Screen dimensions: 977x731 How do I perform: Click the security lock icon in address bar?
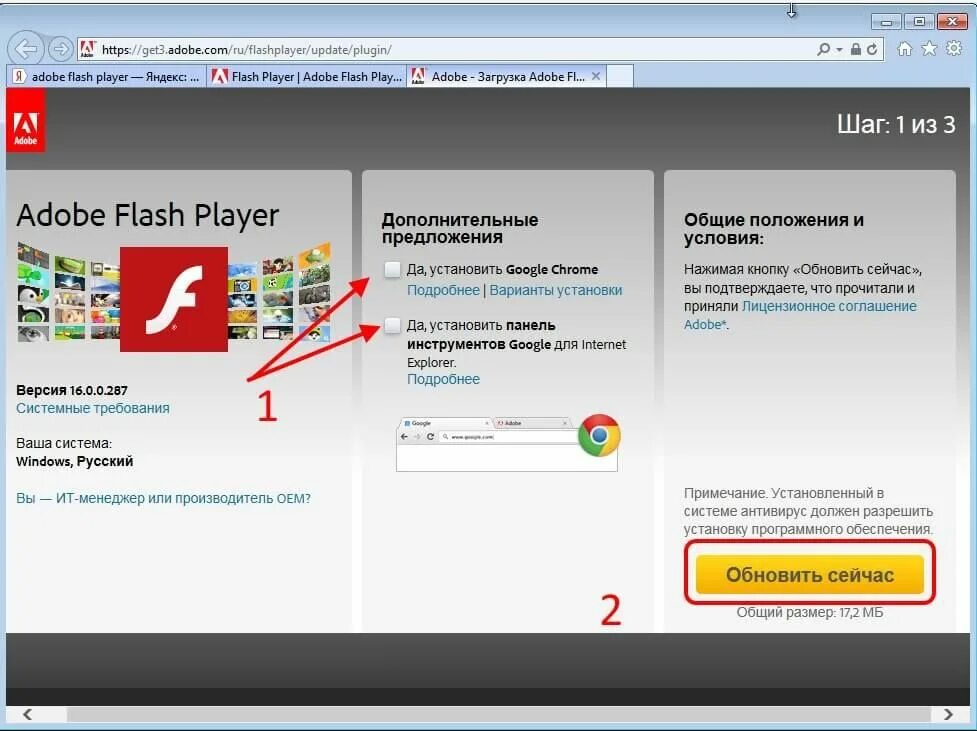(x=856, y=49)
